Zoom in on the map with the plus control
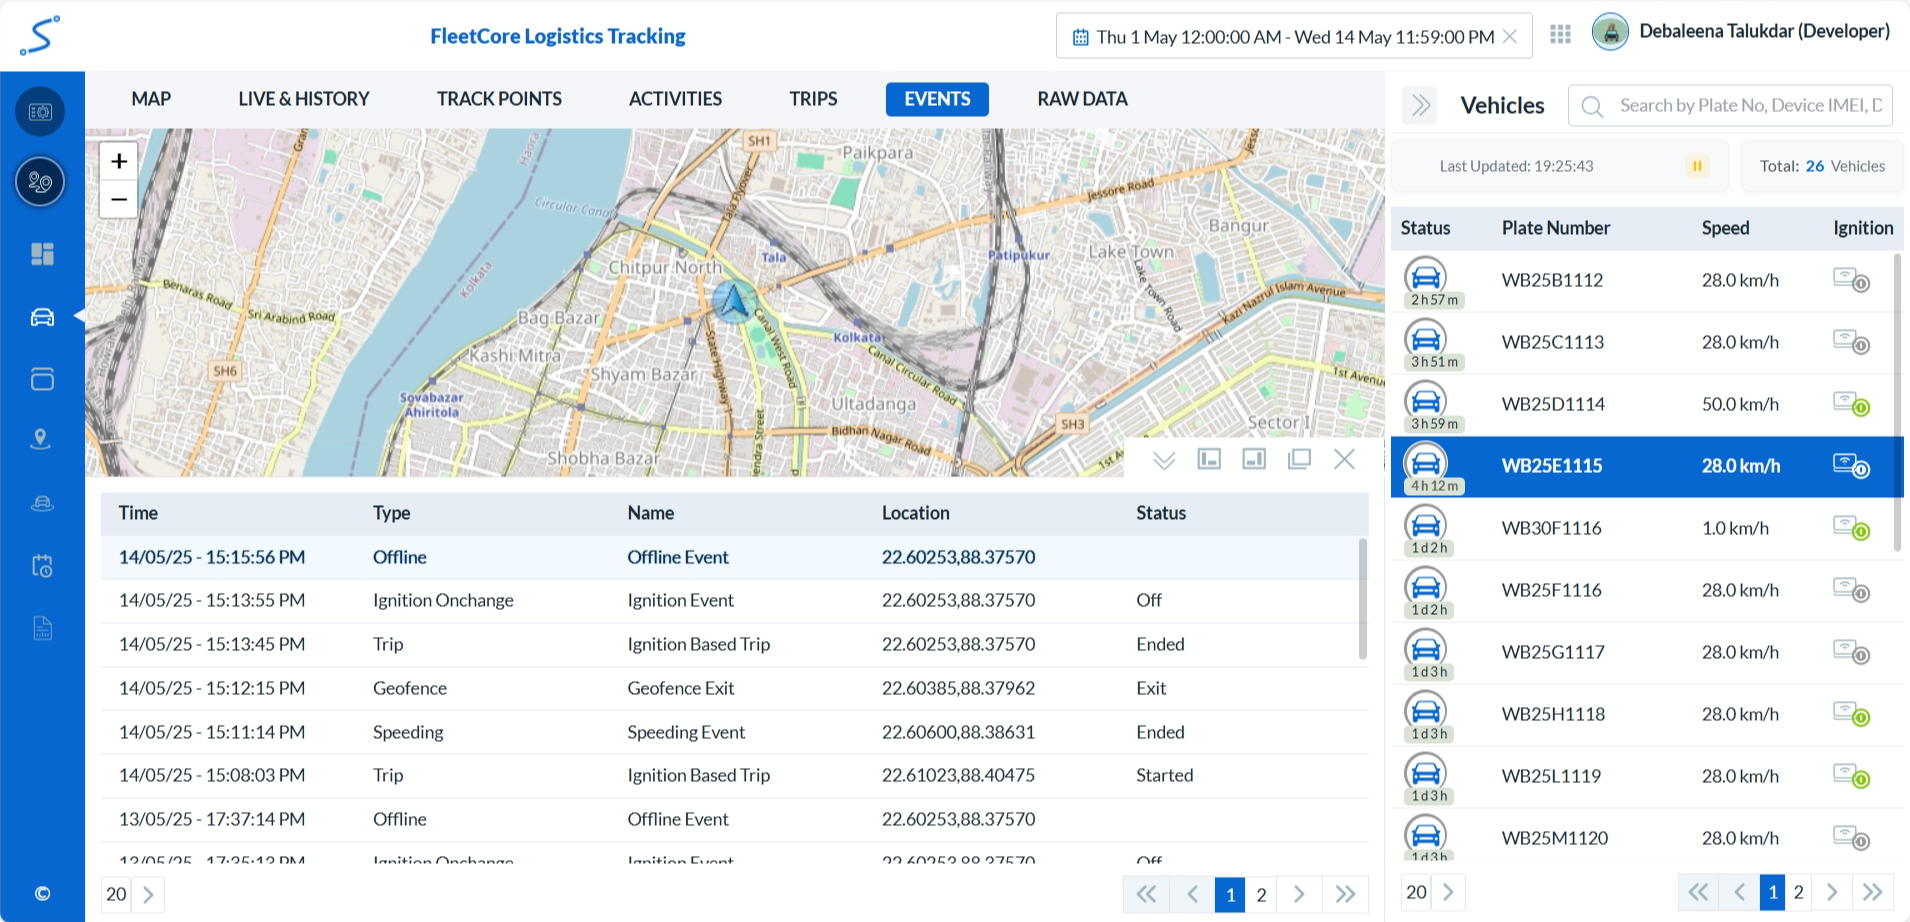This screenshot has width=1910, height=922. pos(118,160)
